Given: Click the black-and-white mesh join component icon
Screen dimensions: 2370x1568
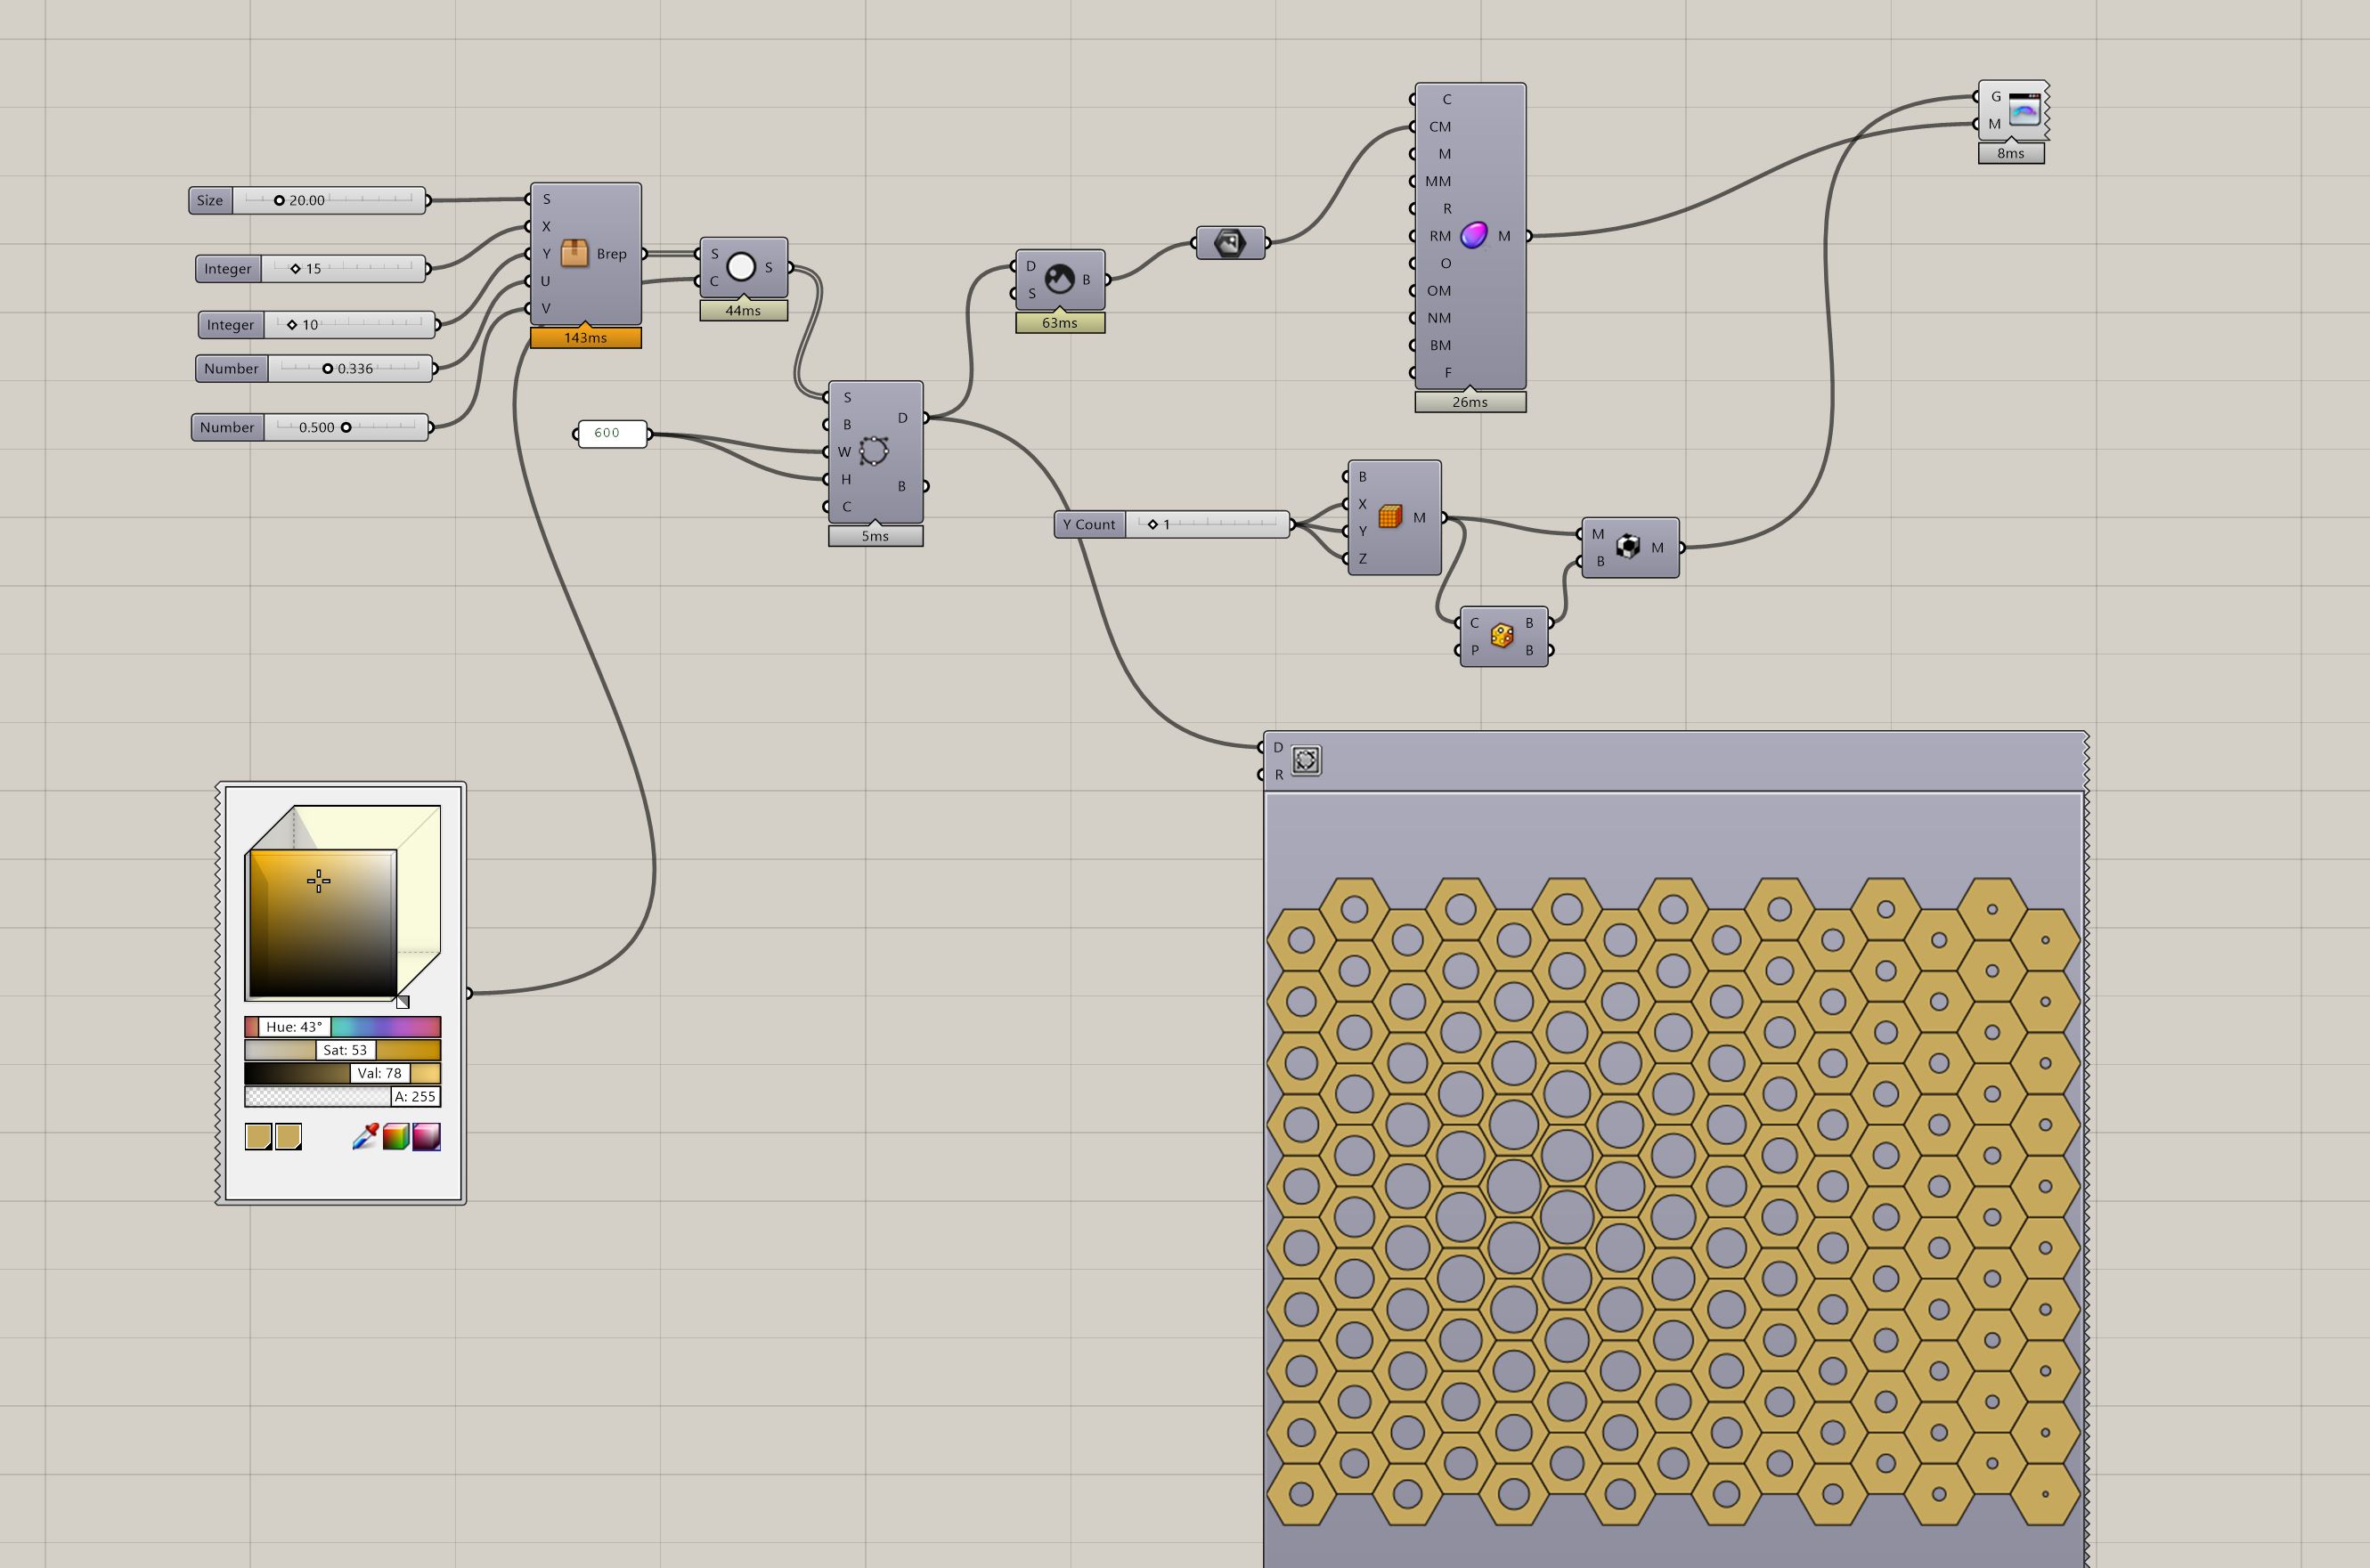Looking at the screenshot, I should pos(1628,547).
